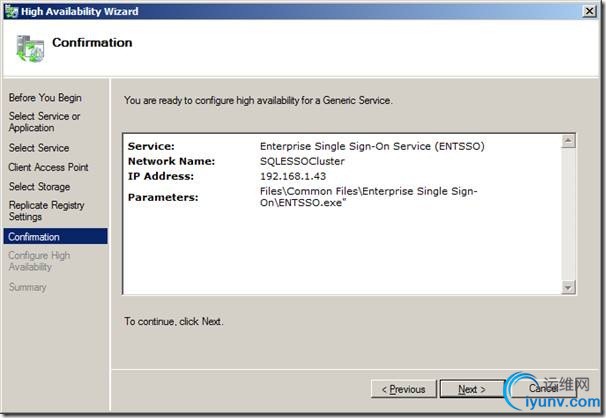Image resolution: width=606 pixels, height=418 pixels.
Task: Click the 'You are ready to configure' message
Action: click(x=258, y=100)
